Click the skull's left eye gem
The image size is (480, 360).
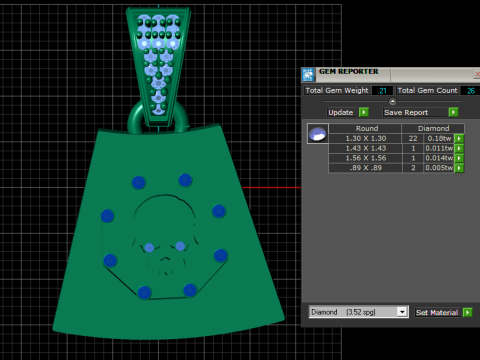149,248
